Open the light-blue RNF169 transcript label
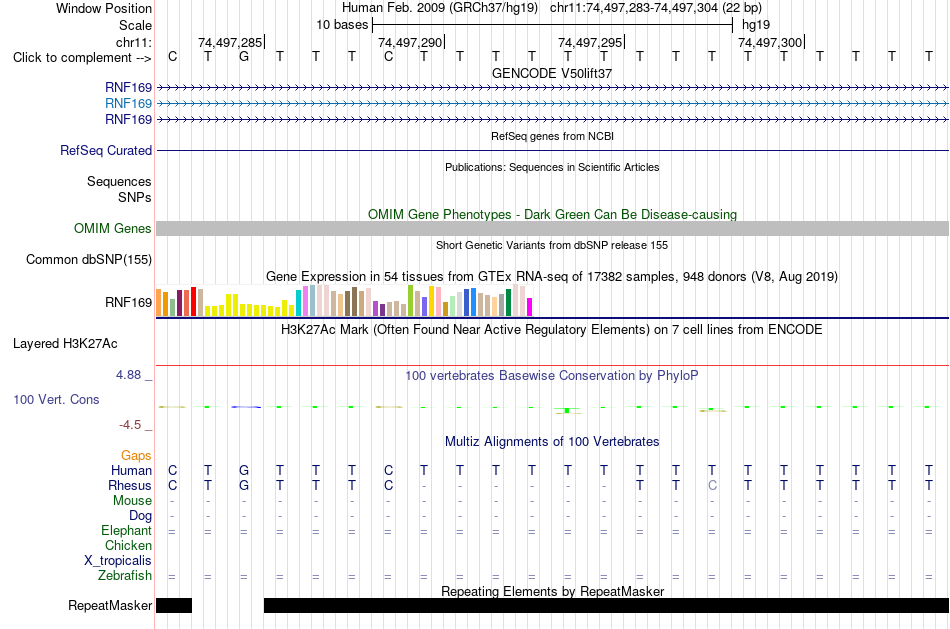The width and height of the screenshot is (950, 629). coord(128,104)
